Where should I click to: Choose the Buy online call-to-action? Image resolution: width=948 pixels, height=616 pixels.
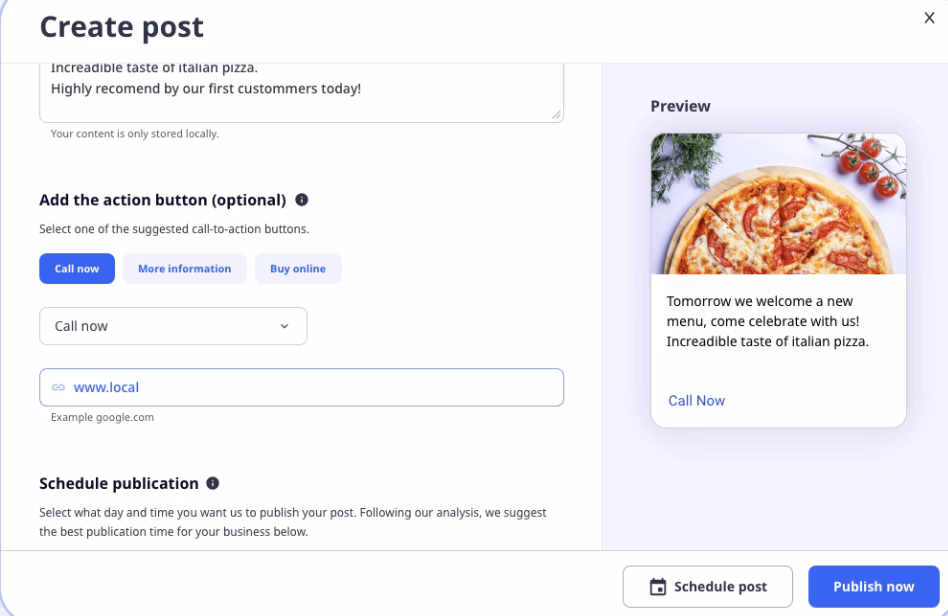(297, 268)
